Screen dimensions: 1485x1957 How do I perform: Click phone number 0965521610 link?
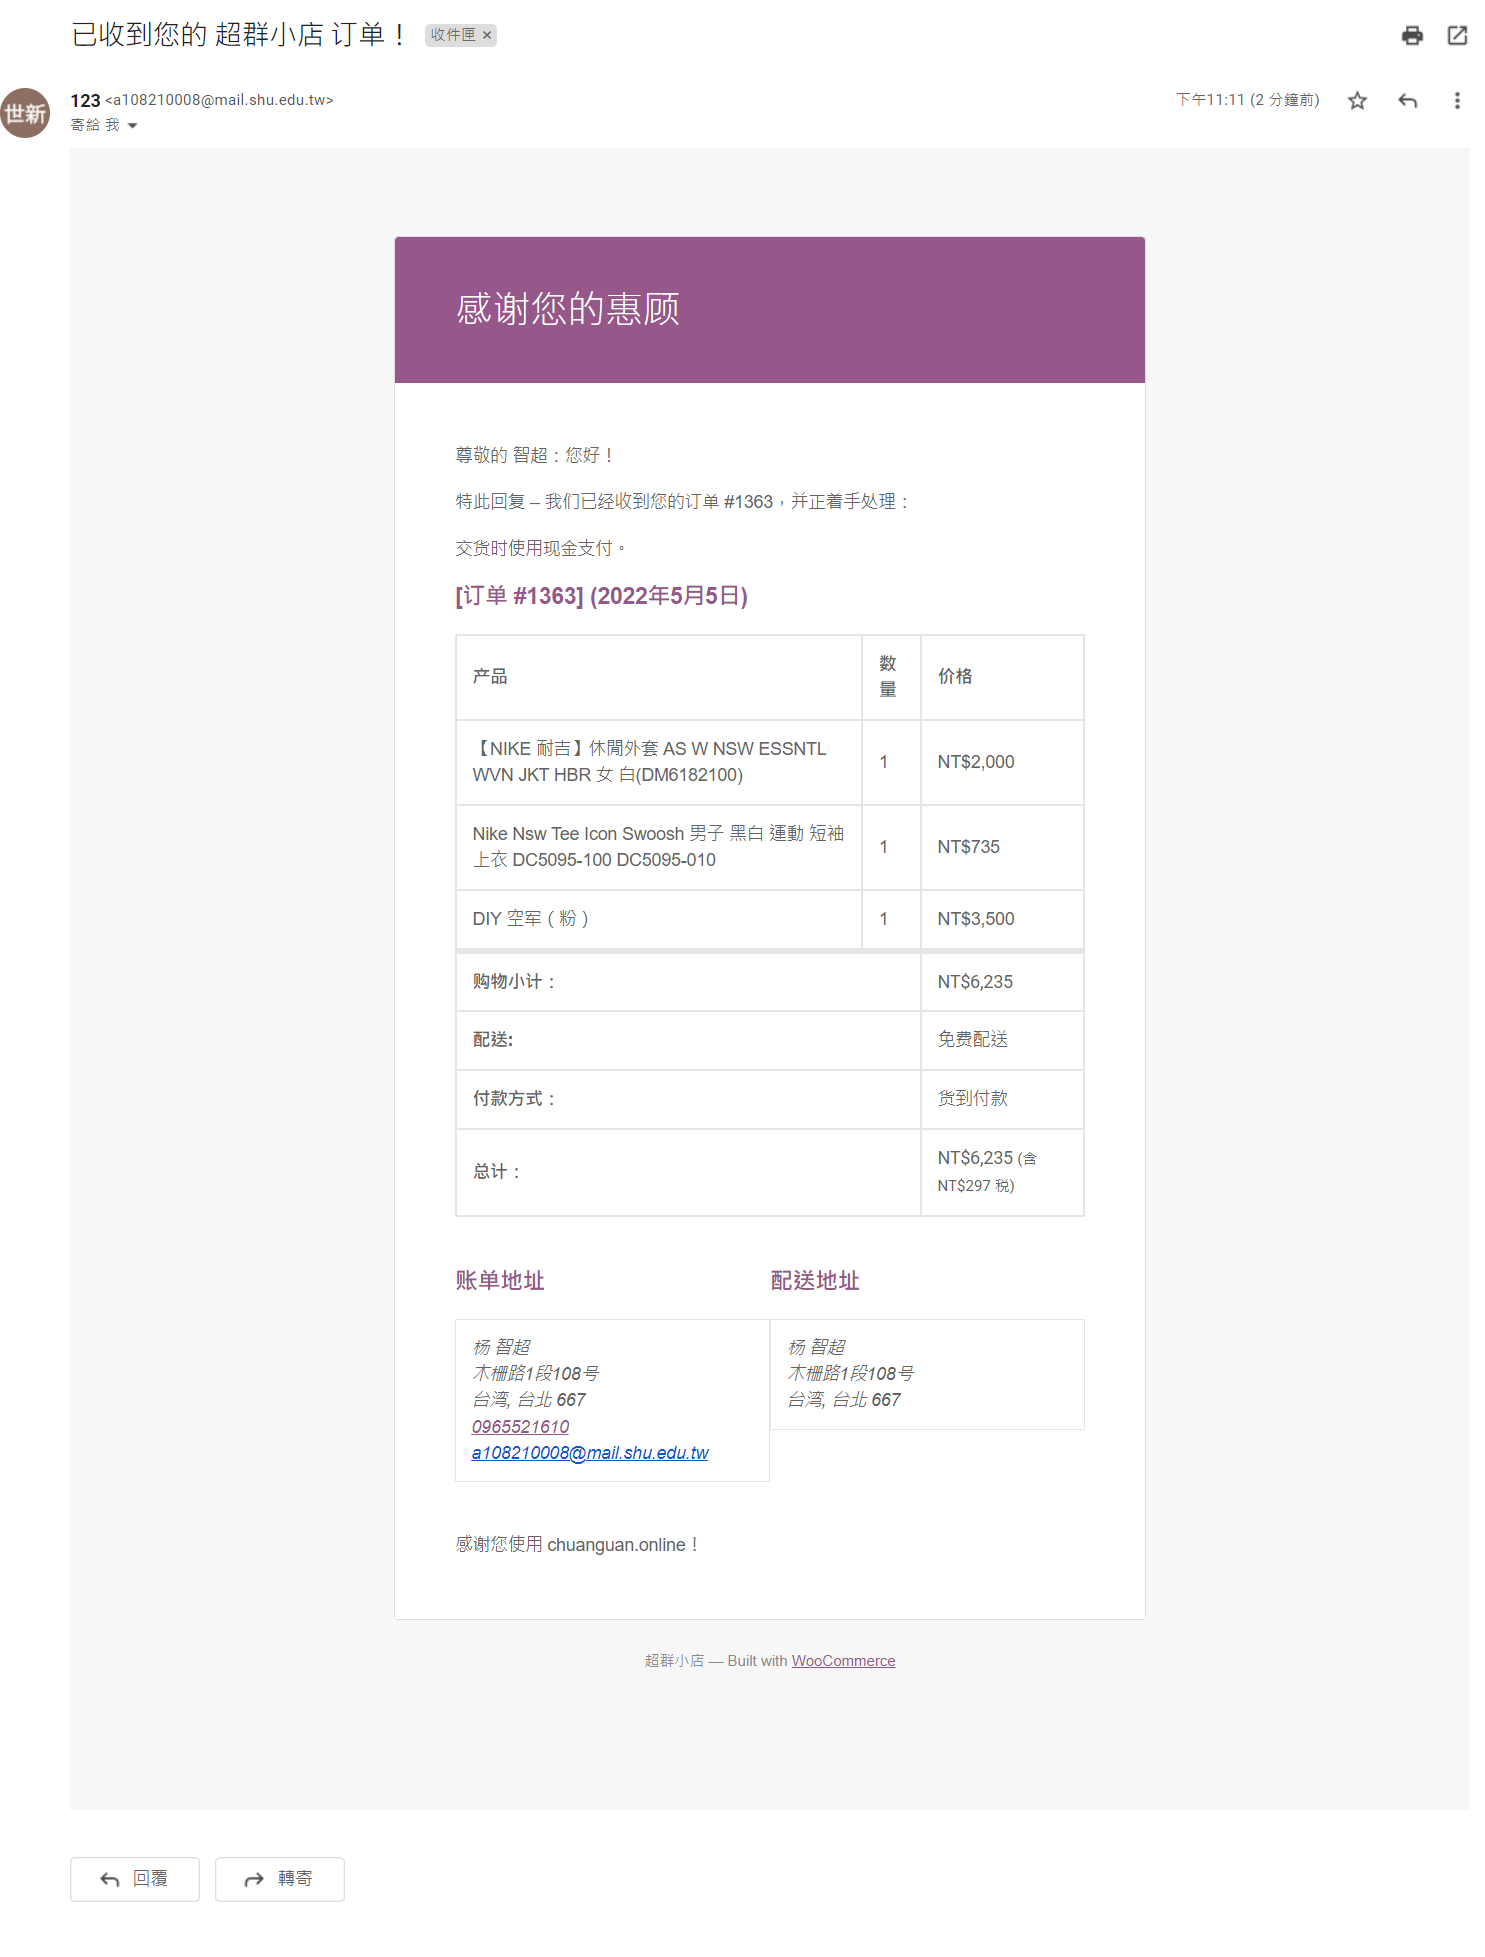(520, 1427)
